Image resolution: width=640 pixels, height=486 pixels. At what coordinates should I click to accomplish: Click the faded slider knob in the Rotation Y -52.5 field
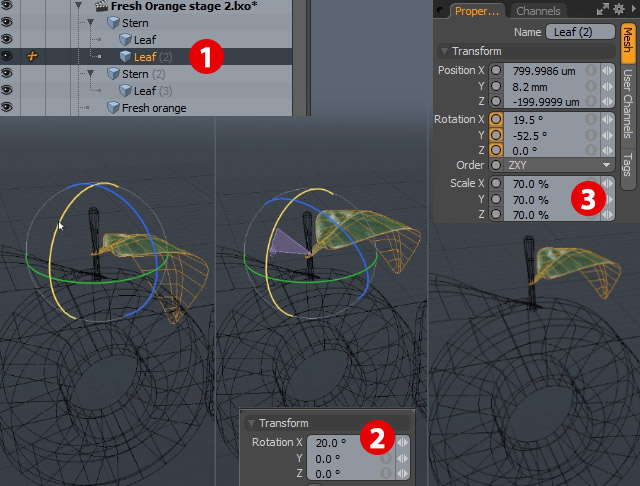591,135
